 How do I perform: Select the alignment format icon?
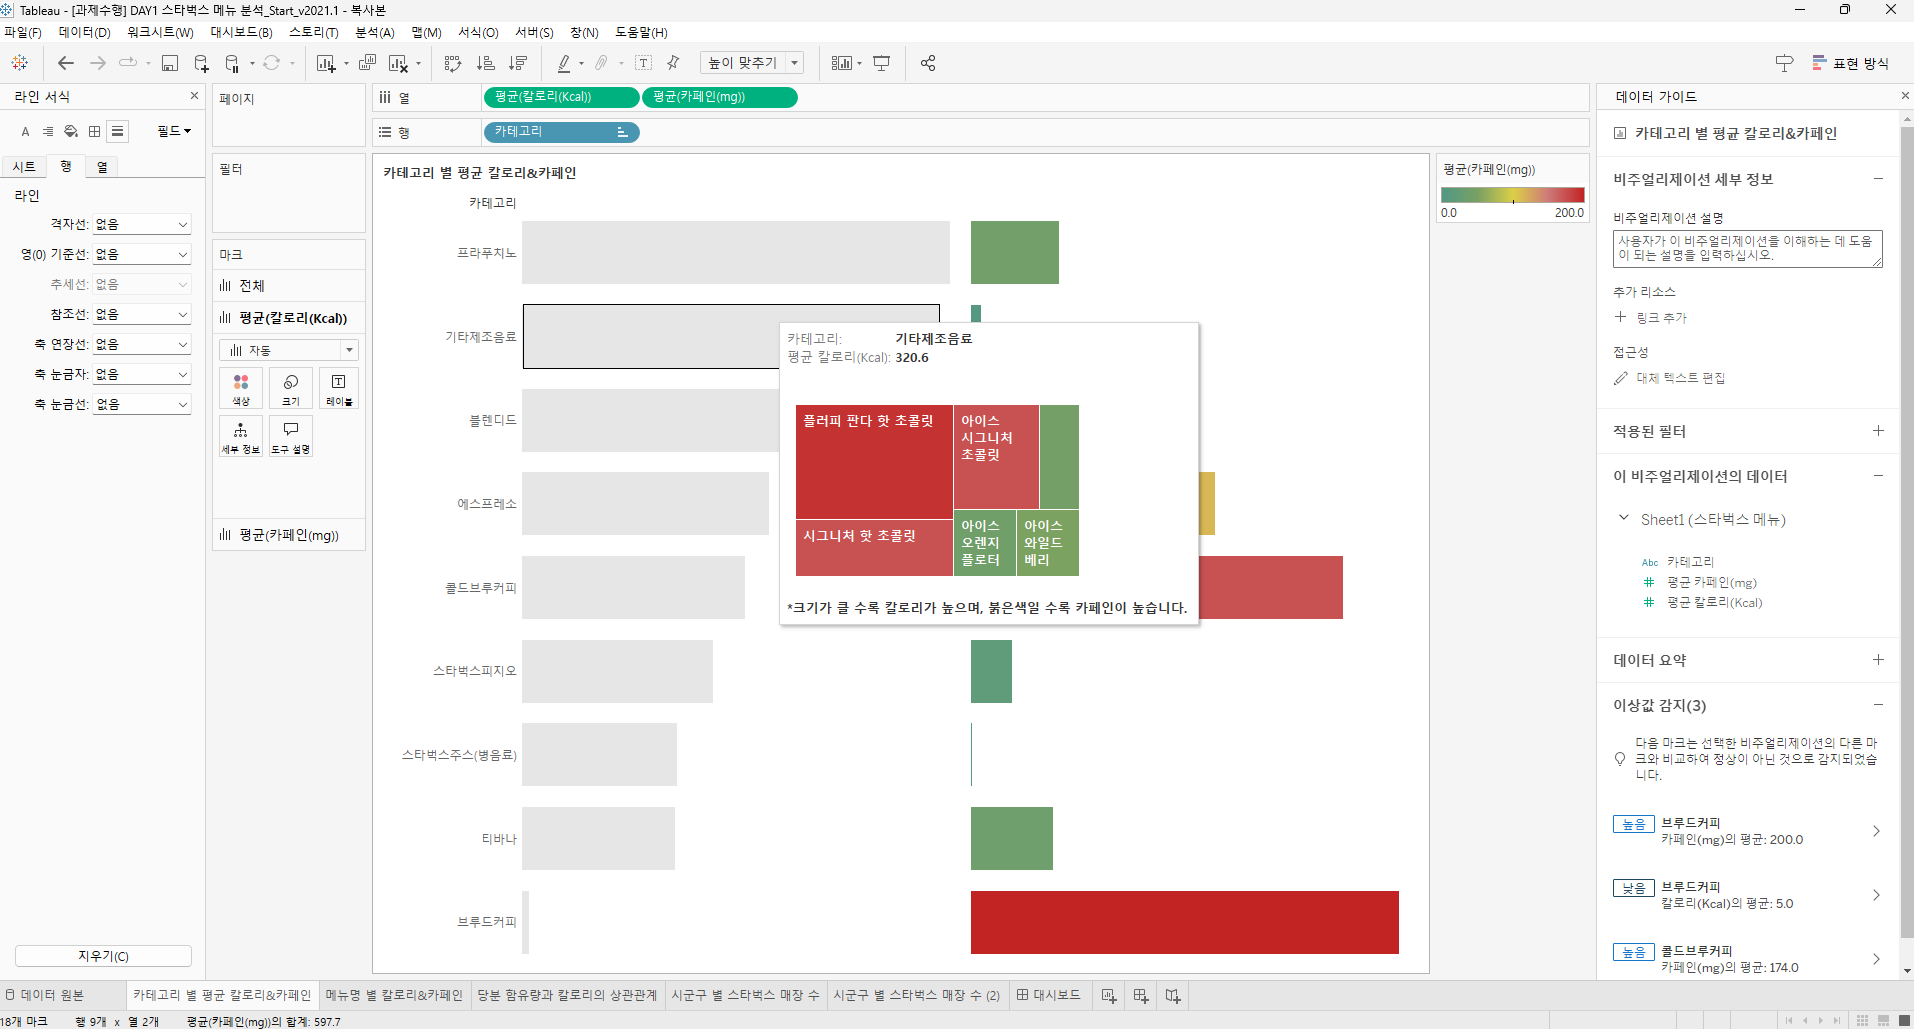point(48,131)
